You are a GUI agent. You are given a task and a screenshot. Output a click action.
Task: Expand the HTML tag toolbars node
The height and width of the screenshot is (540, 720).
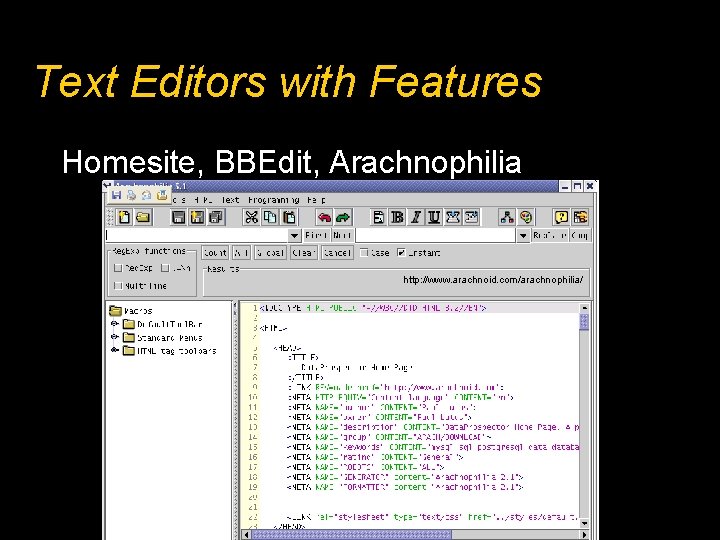tap(115, 350)
